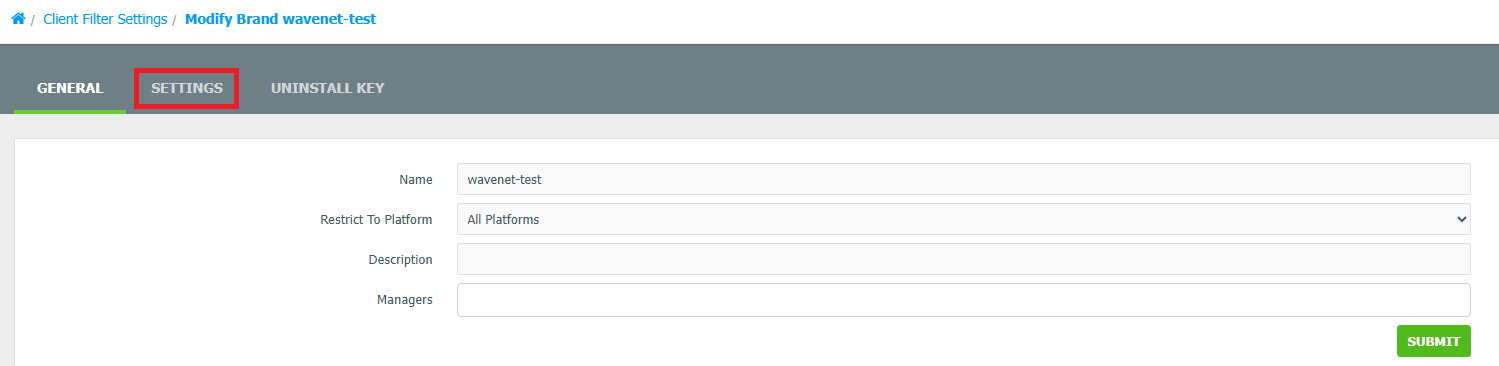Click the green indicator under GENERAL
The height and width of the screenshot is (366, 1499).
point(70,111)
